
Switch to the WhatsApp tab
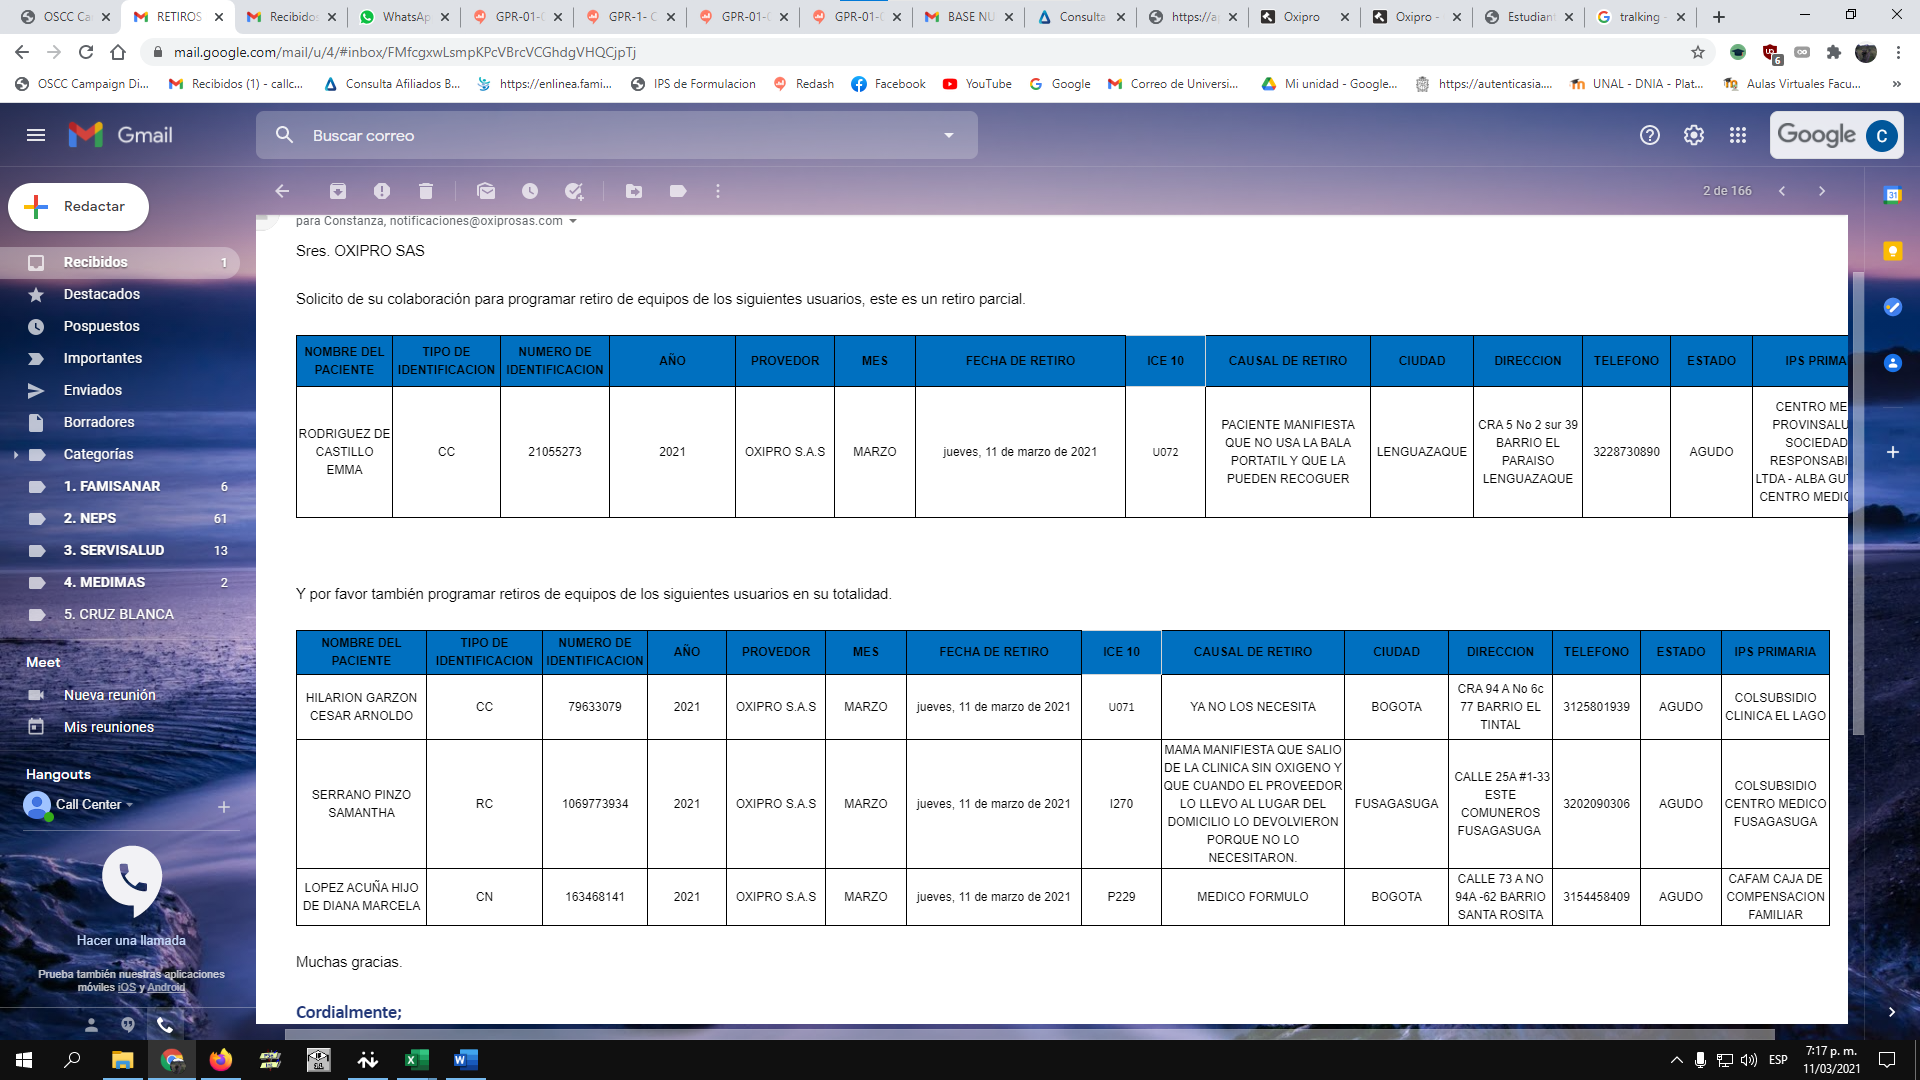click(404, 17)
